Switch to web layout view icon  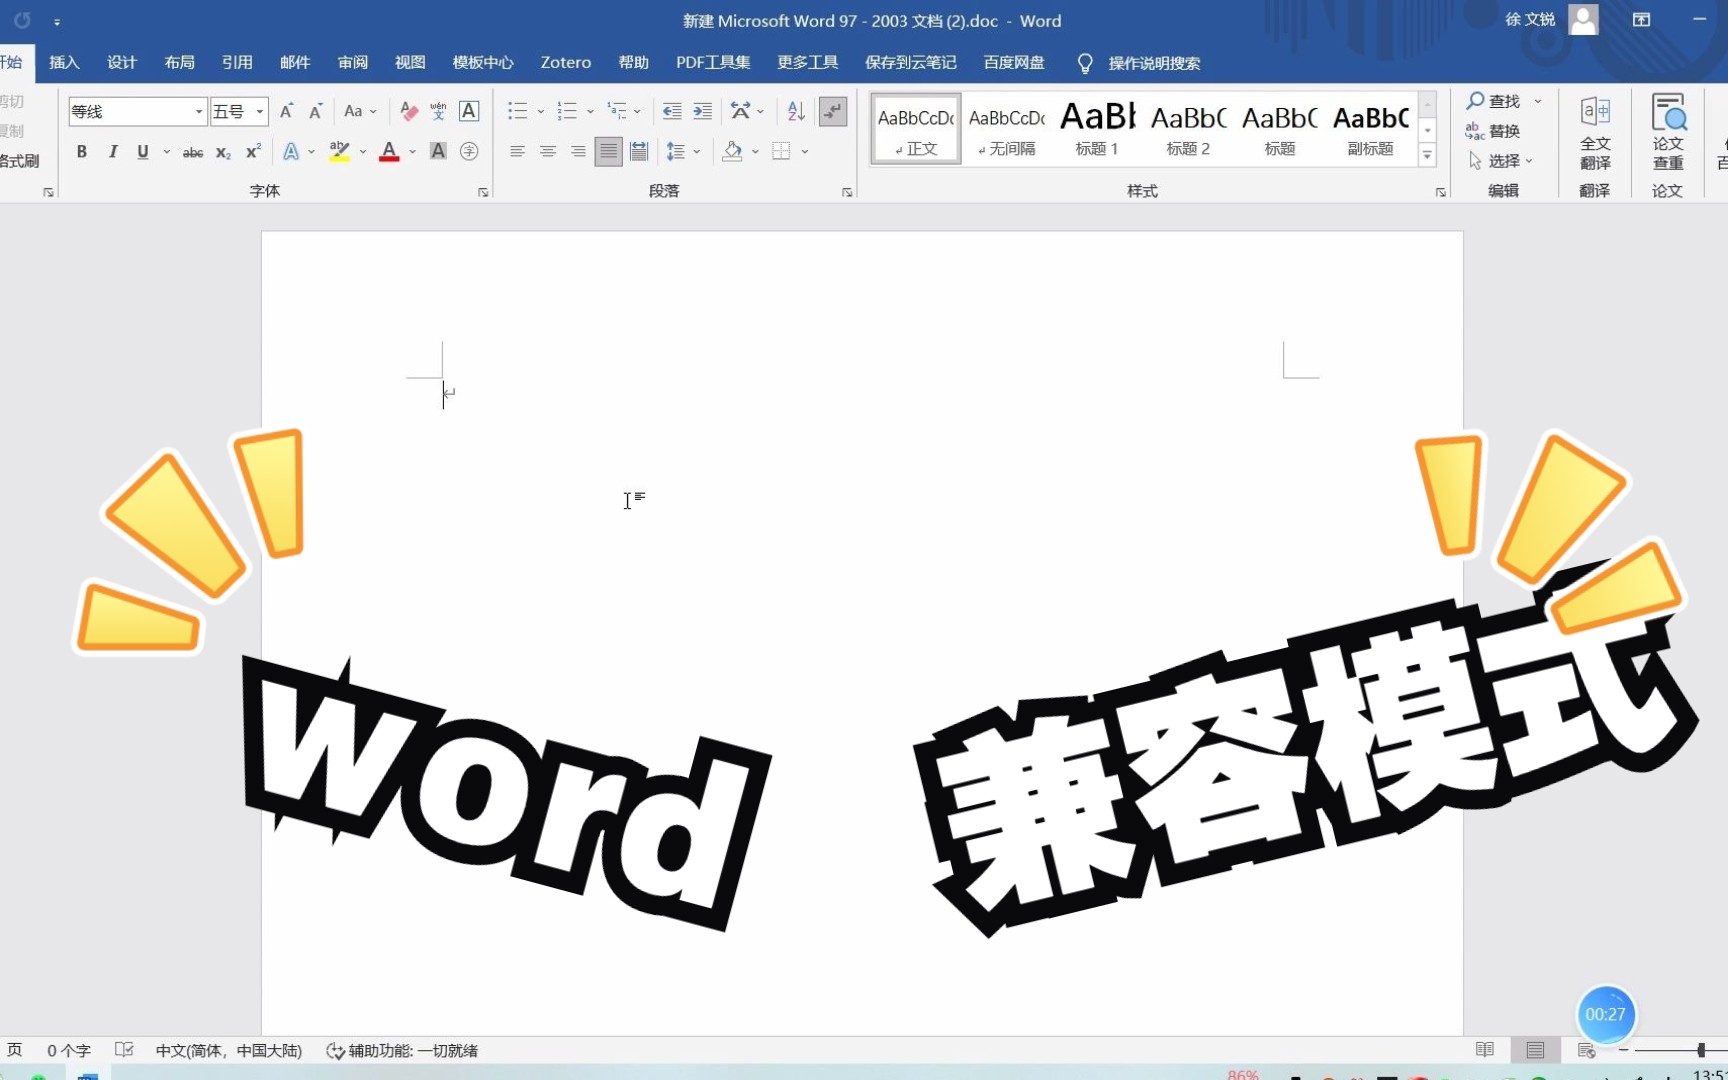point(1586,1050)
